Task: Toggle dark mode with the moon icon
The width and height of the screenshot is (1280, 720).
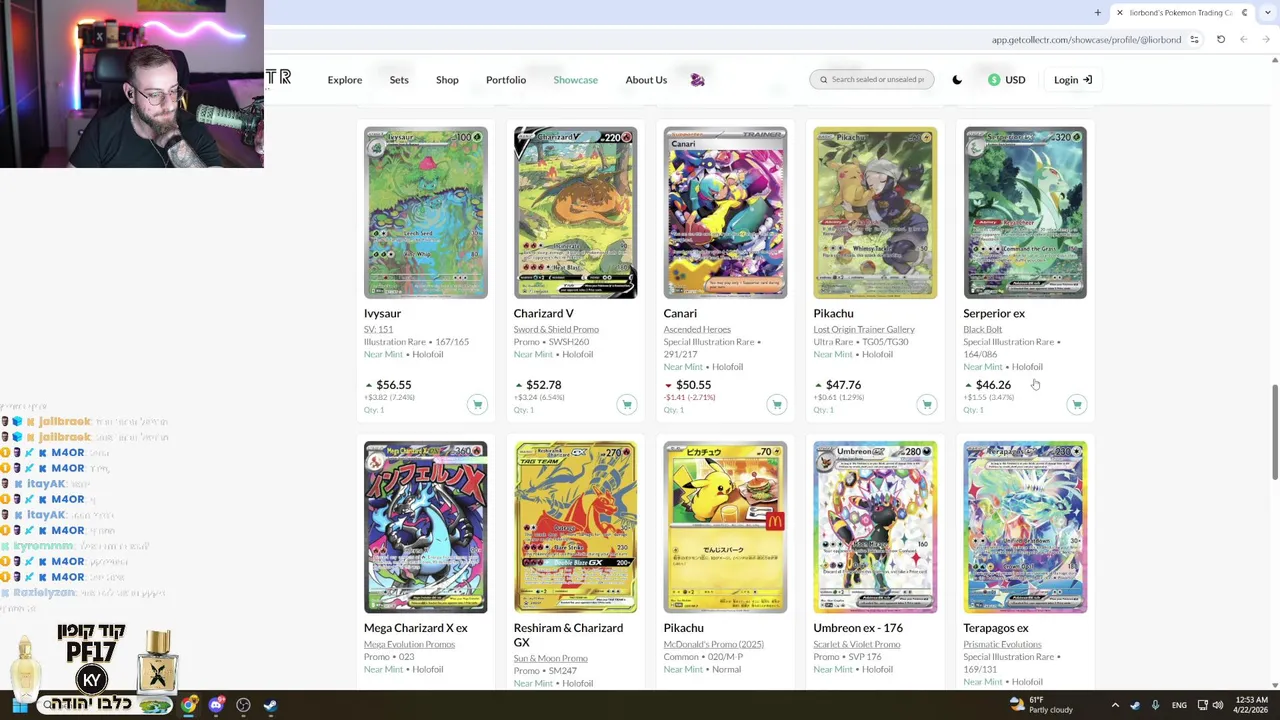Action: (x=957, y=80)
